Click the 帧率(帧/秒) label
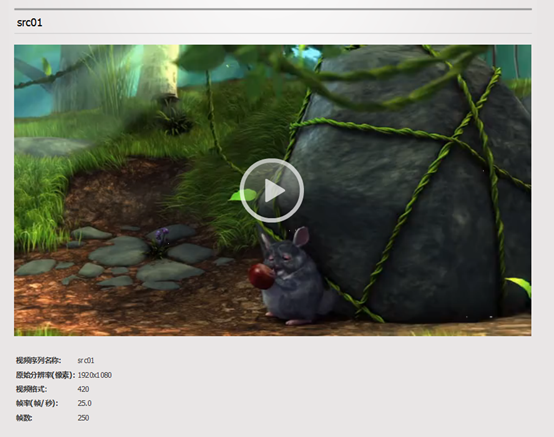The image size is (554, 437). tap(37, 403)
